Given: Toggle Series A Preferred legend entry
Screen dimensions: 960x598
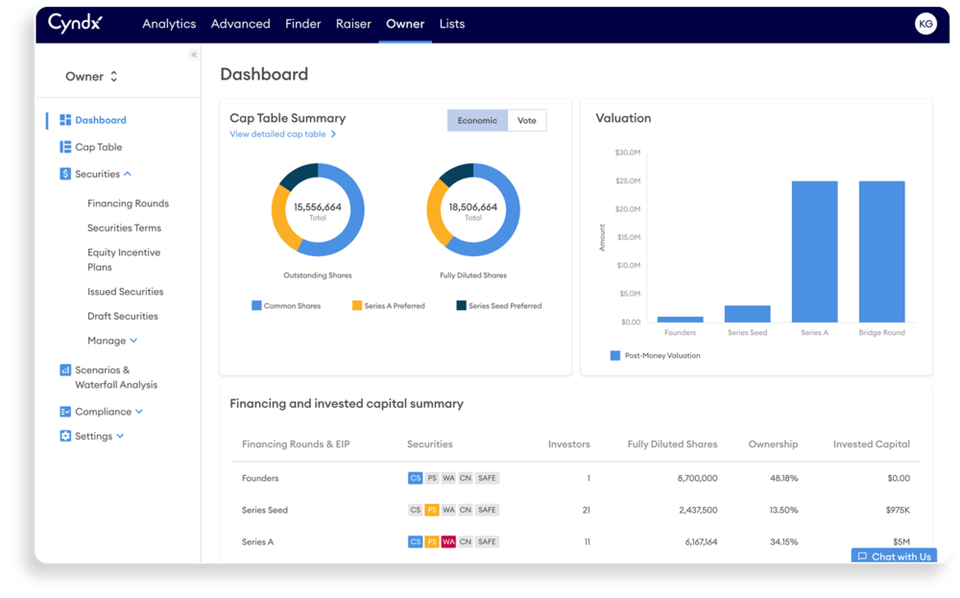Looking at the screenshot, I should coord(388,305).
